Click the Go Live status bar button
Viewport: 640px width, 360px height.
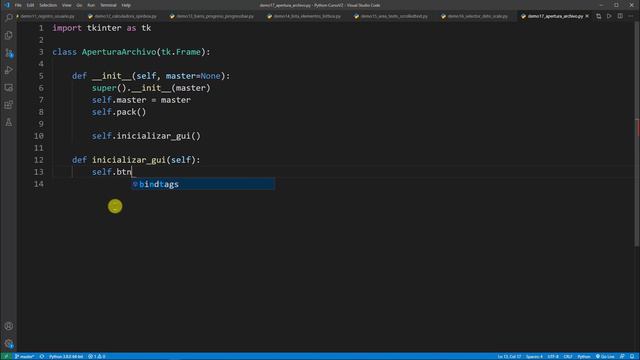[605, 356]
